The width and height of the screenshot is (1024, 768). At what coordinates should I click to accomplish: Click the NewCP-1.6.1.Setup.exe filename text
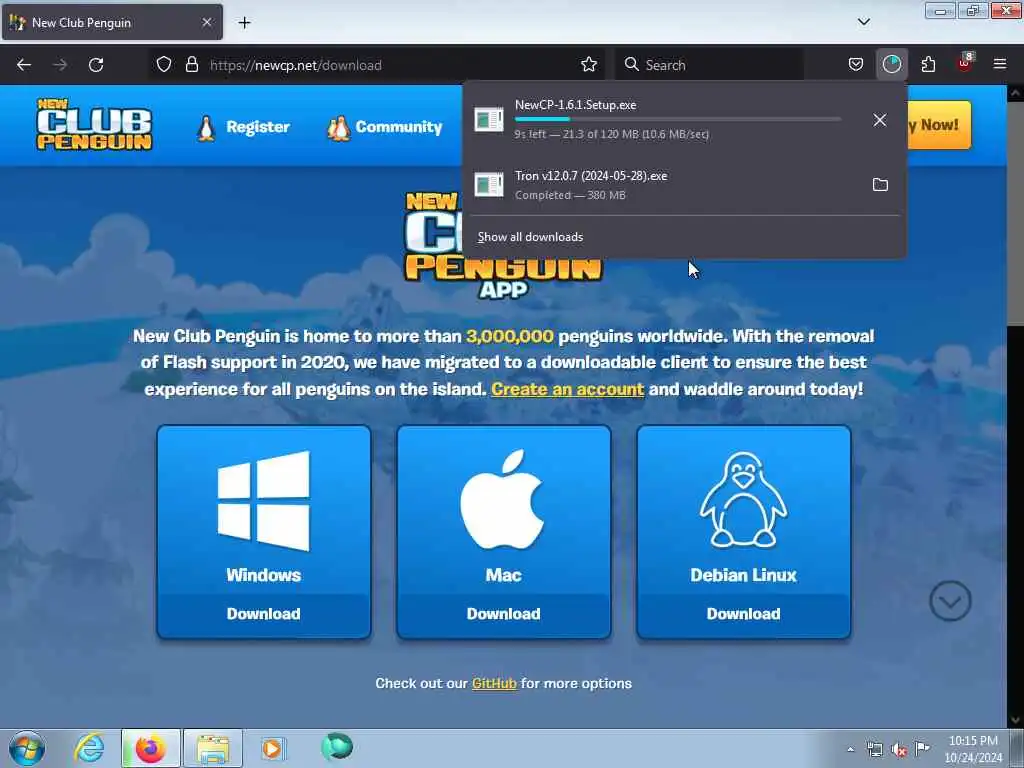(x=575, y=105)
